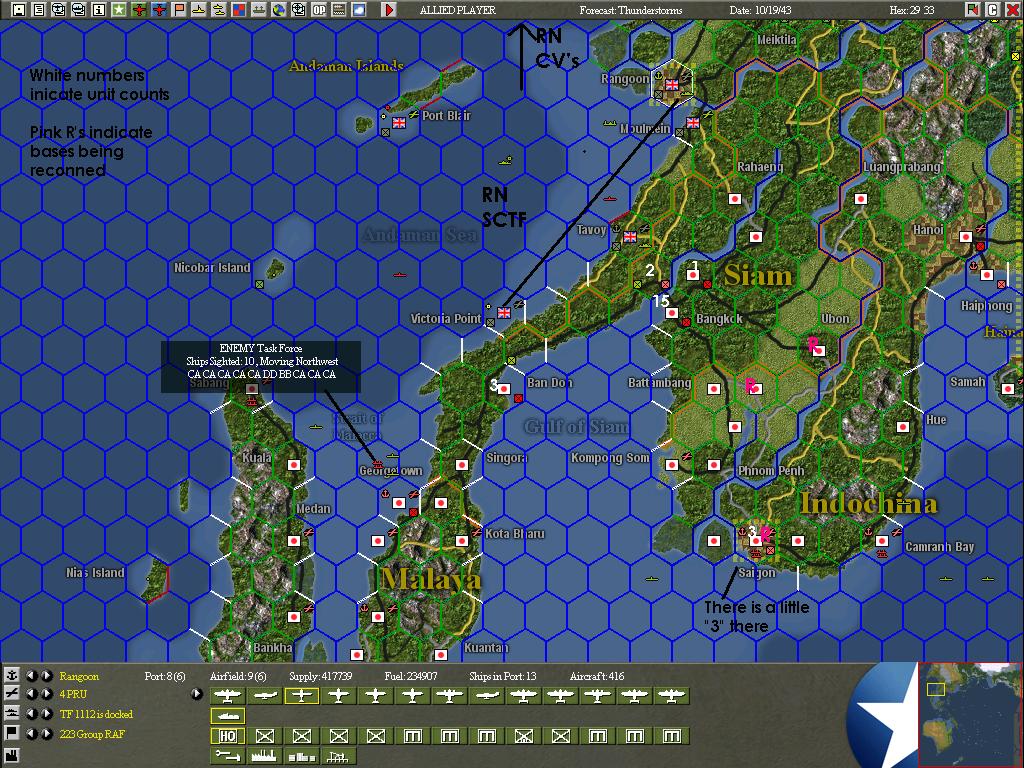Click the OP toolbar button
This screenshot has height=768, width=1024.
point(319,10)
